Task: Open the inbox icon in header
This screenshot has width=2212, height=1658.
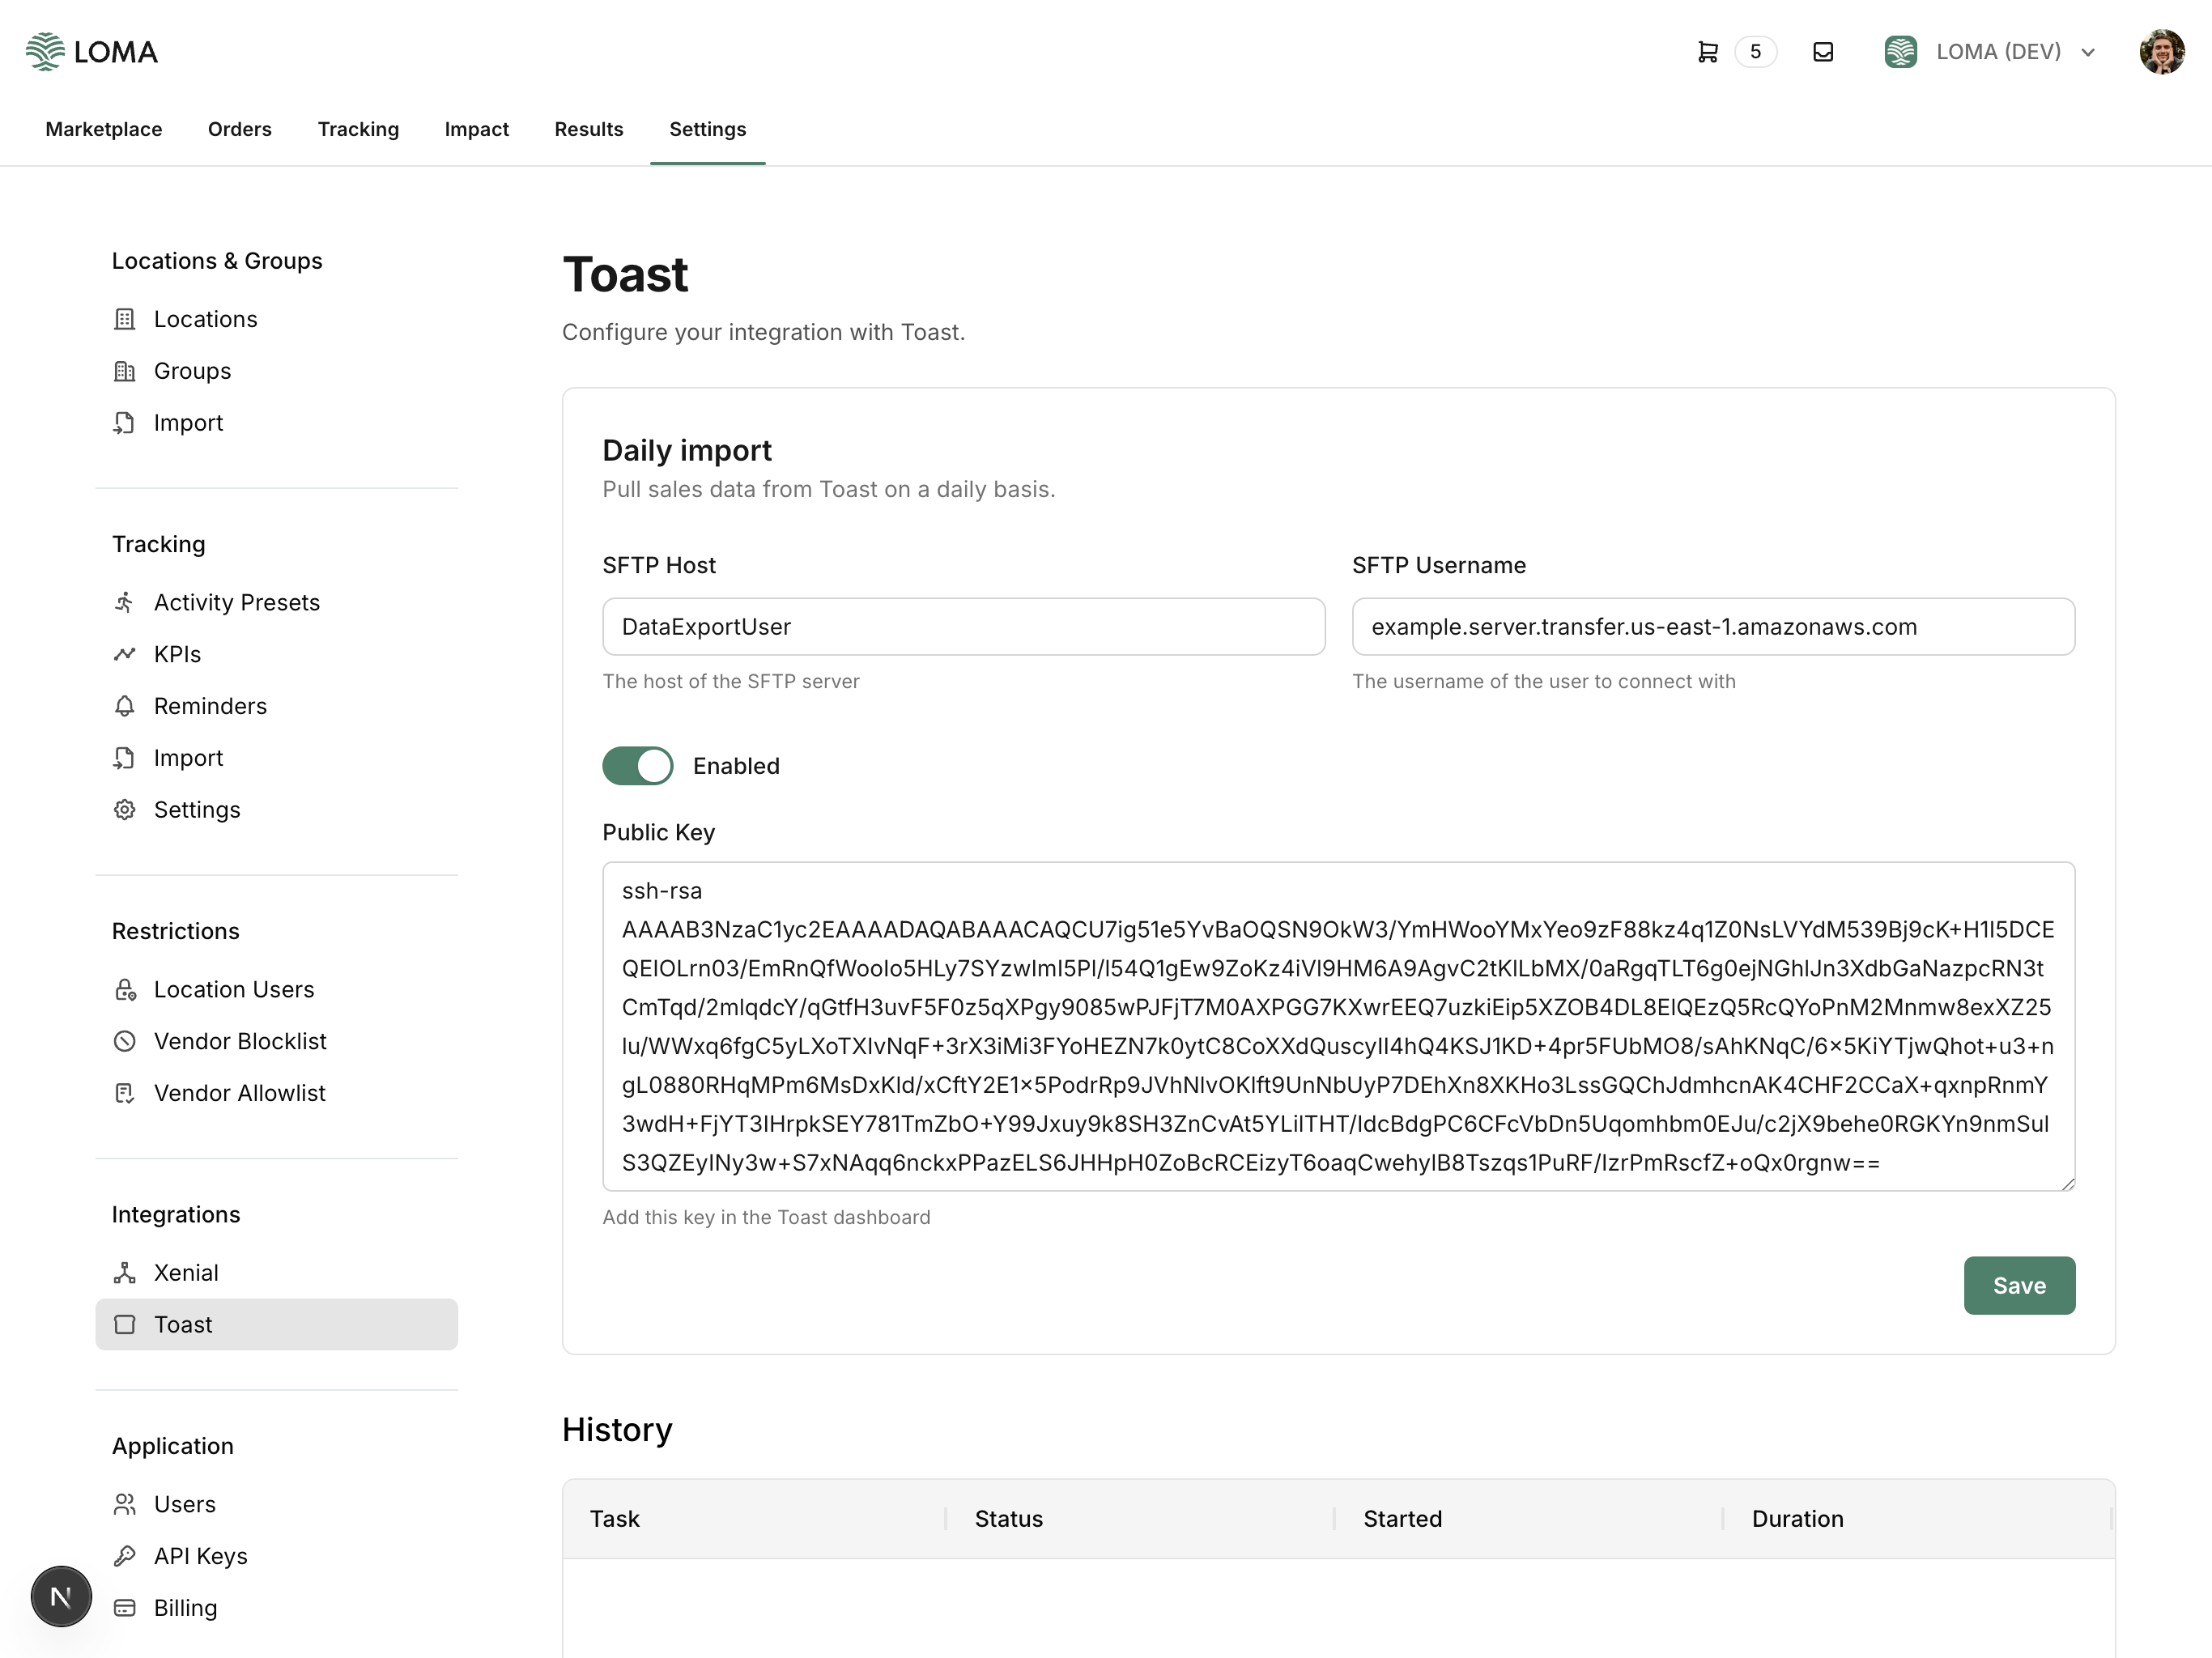Action: point(1822,52)
